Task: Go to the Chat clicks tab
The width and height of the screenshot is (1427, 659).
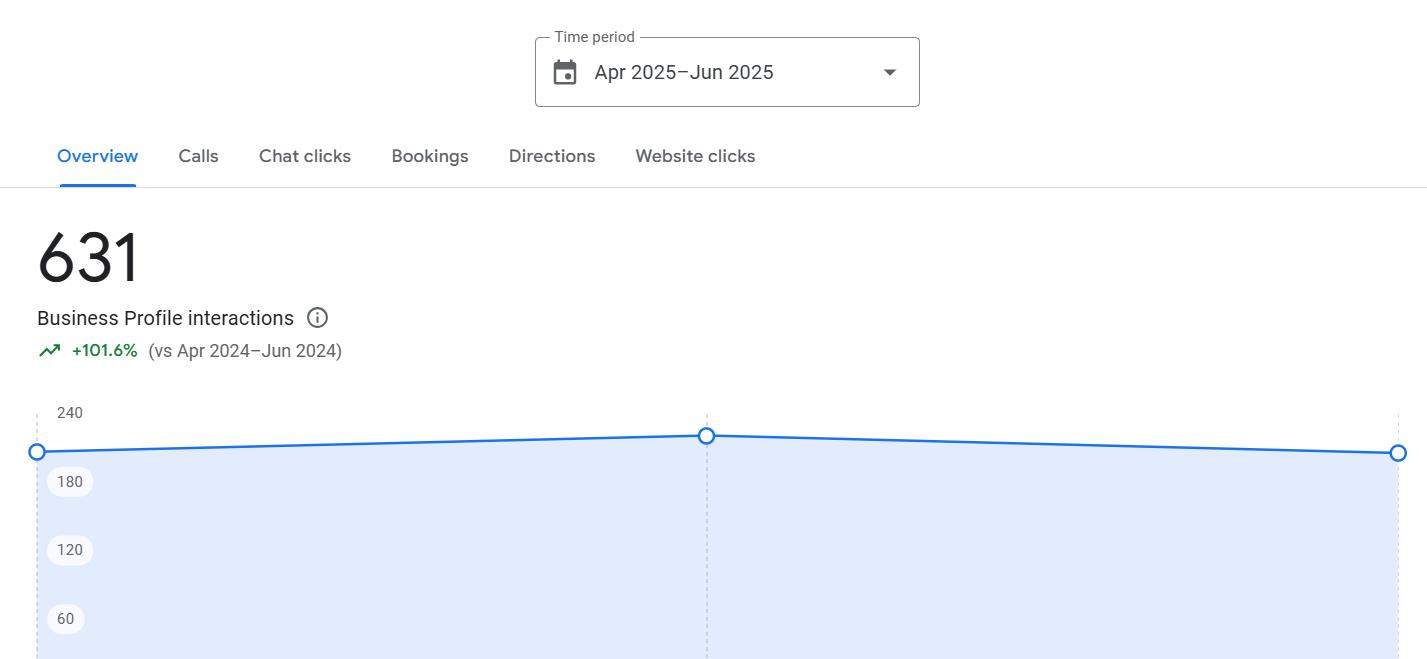Action: (x=305, y=156)
